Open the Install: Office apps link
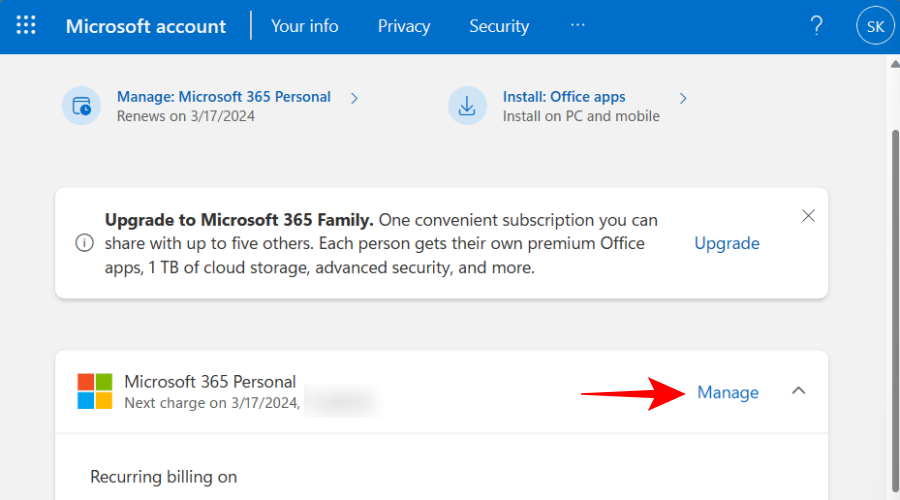 pos(564,97)
